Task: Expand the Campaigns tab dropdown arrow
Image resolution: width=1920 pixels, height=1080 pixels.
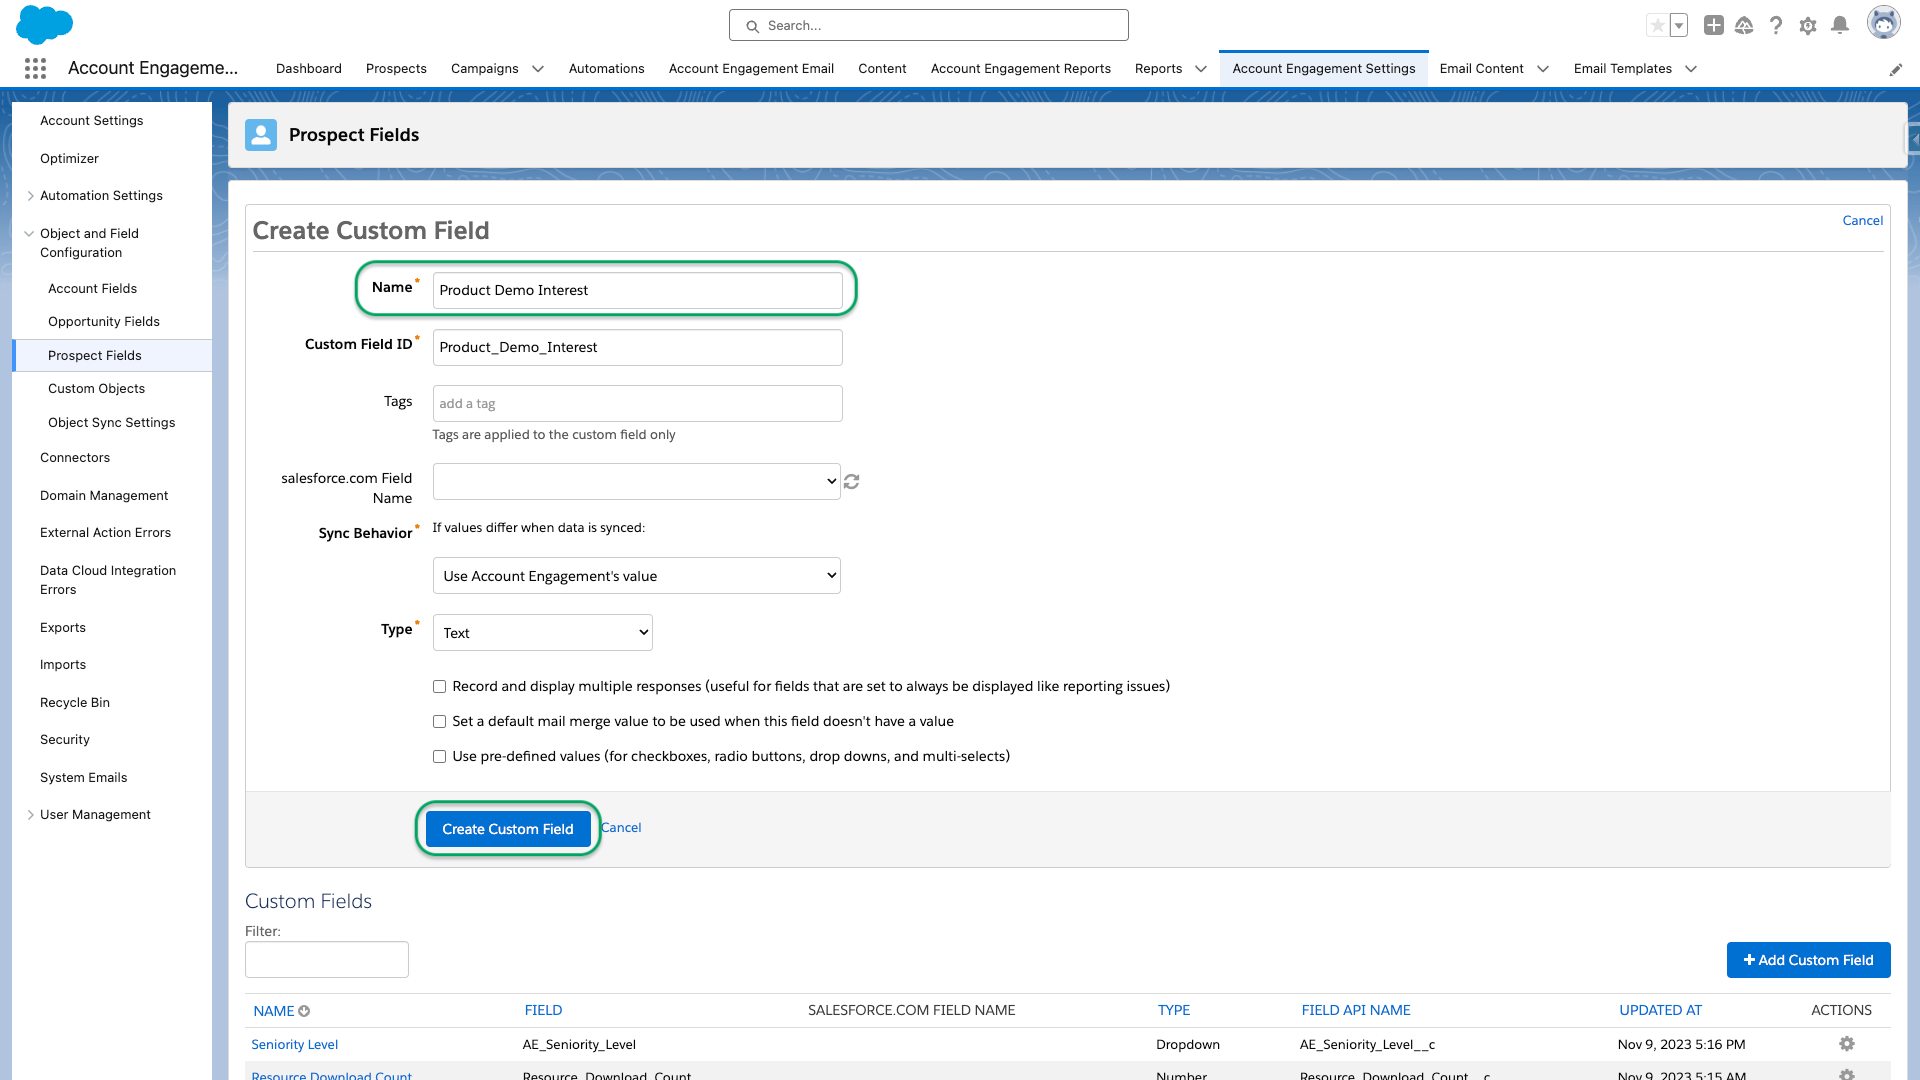Action: (538, 69)
